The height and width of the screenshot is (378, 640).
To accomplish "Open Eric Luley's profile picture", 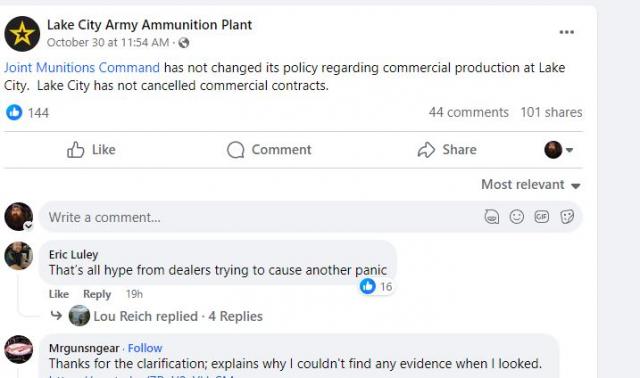I will tap(18, 256).
